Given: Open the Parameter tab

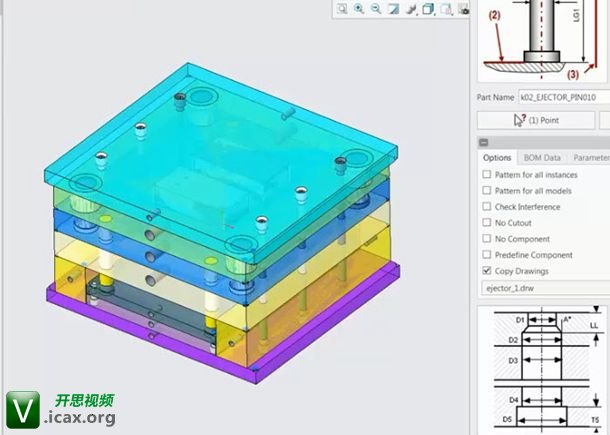Looking at the screenshot, I should [590, 158].
